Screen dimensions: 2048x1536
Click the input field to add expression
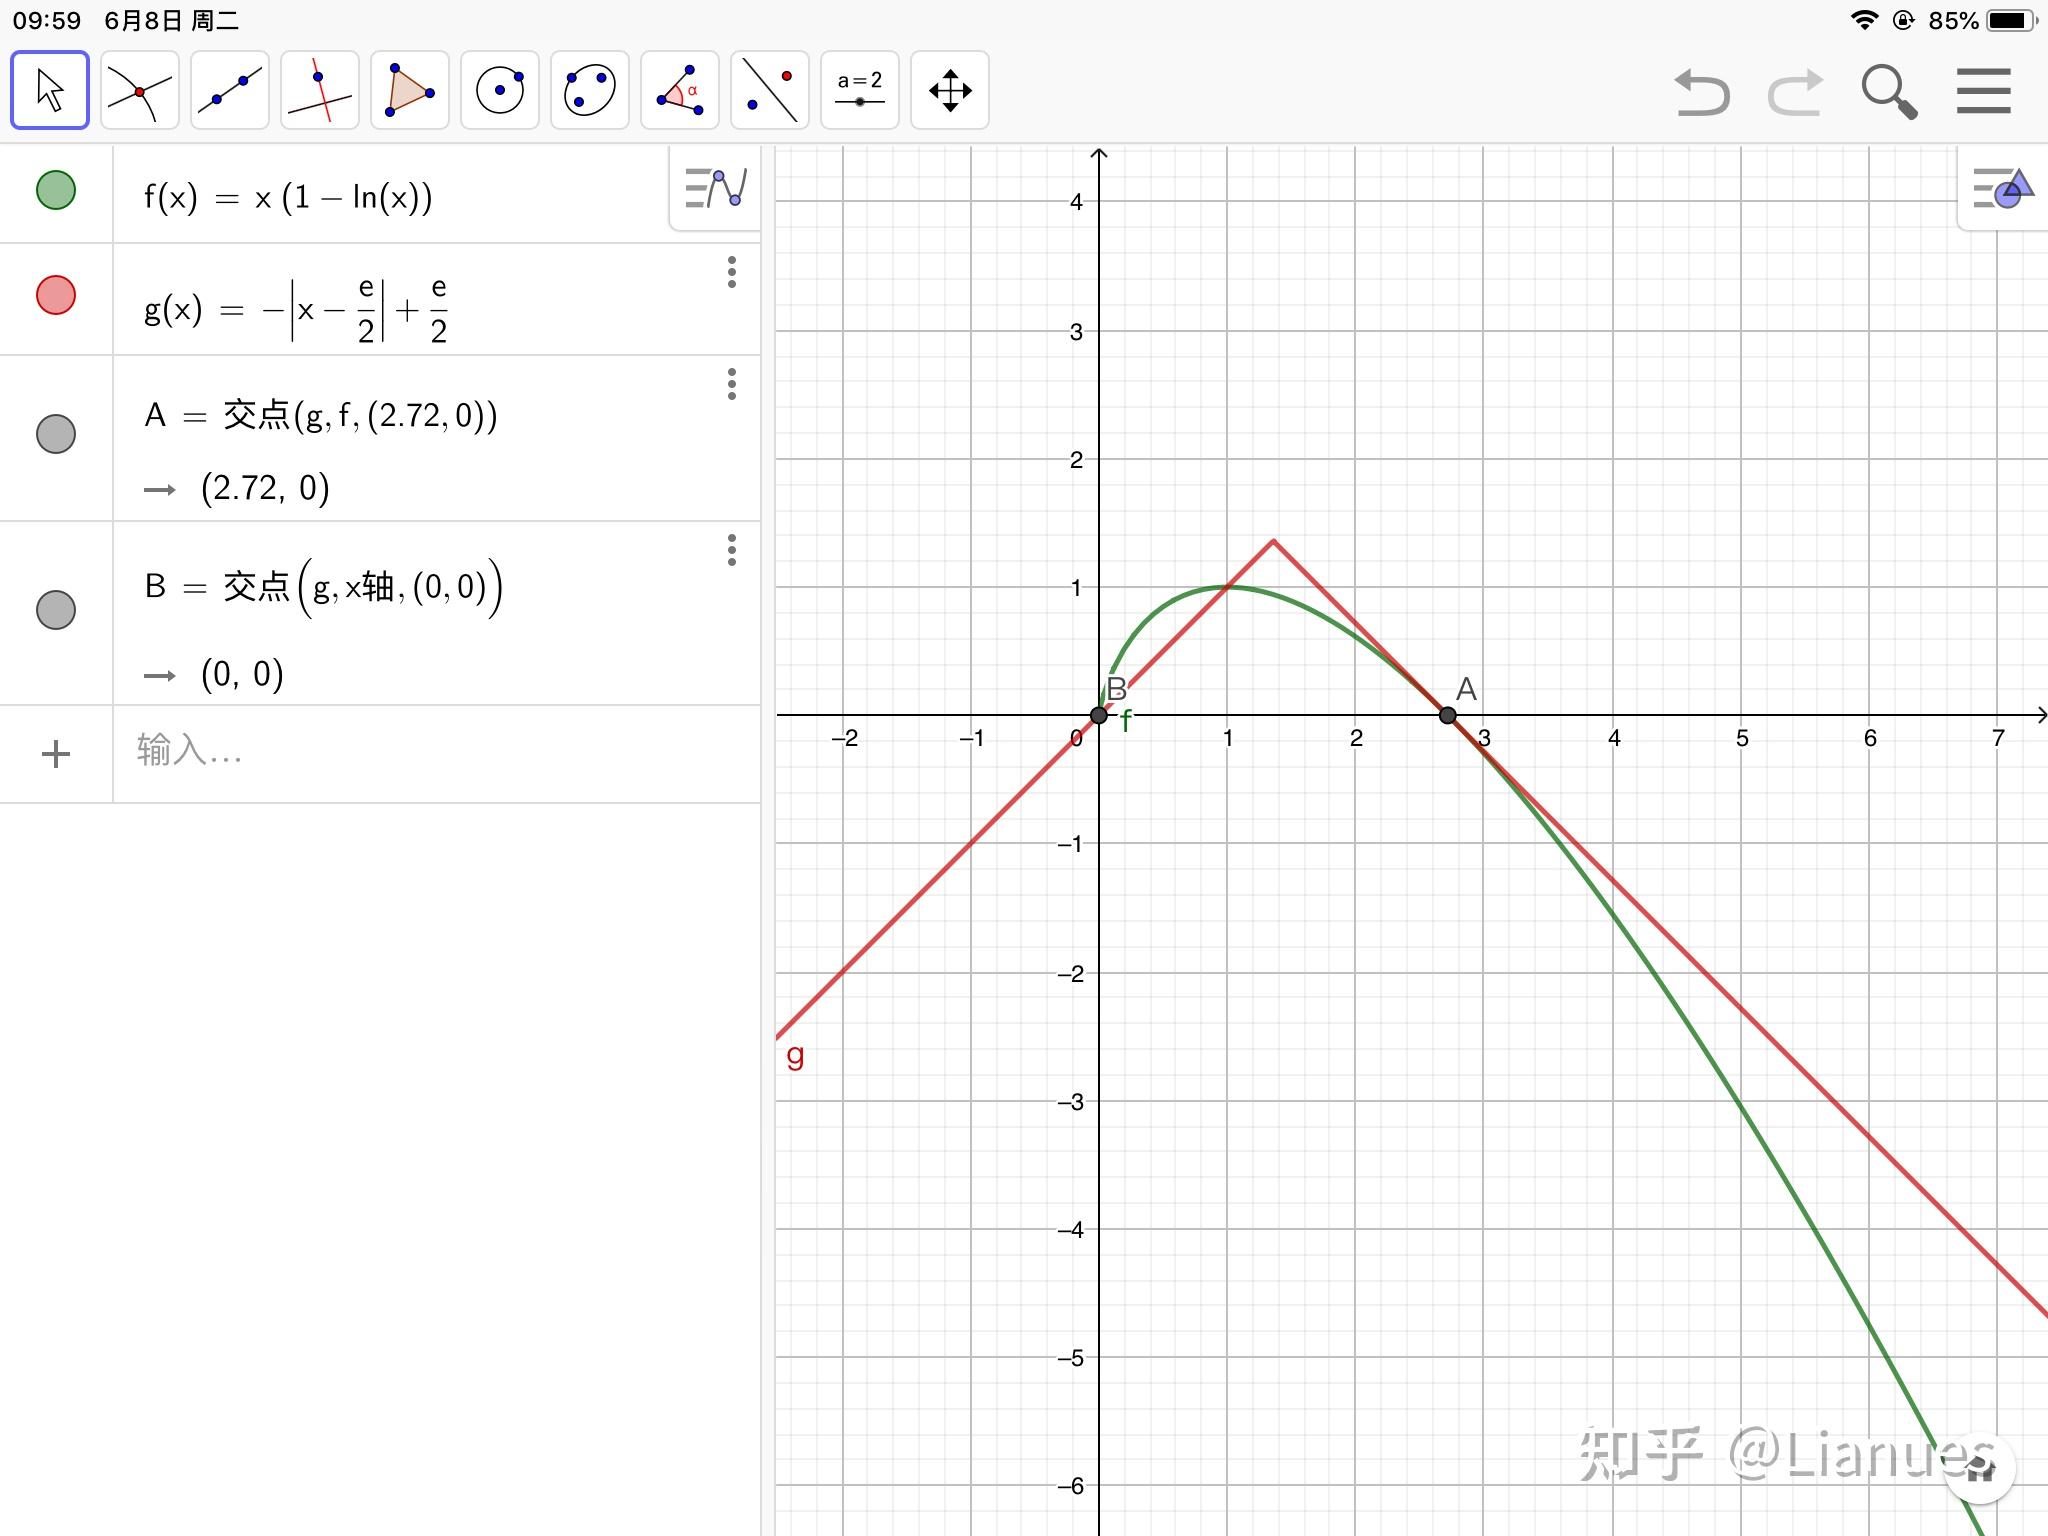[436, 752]
